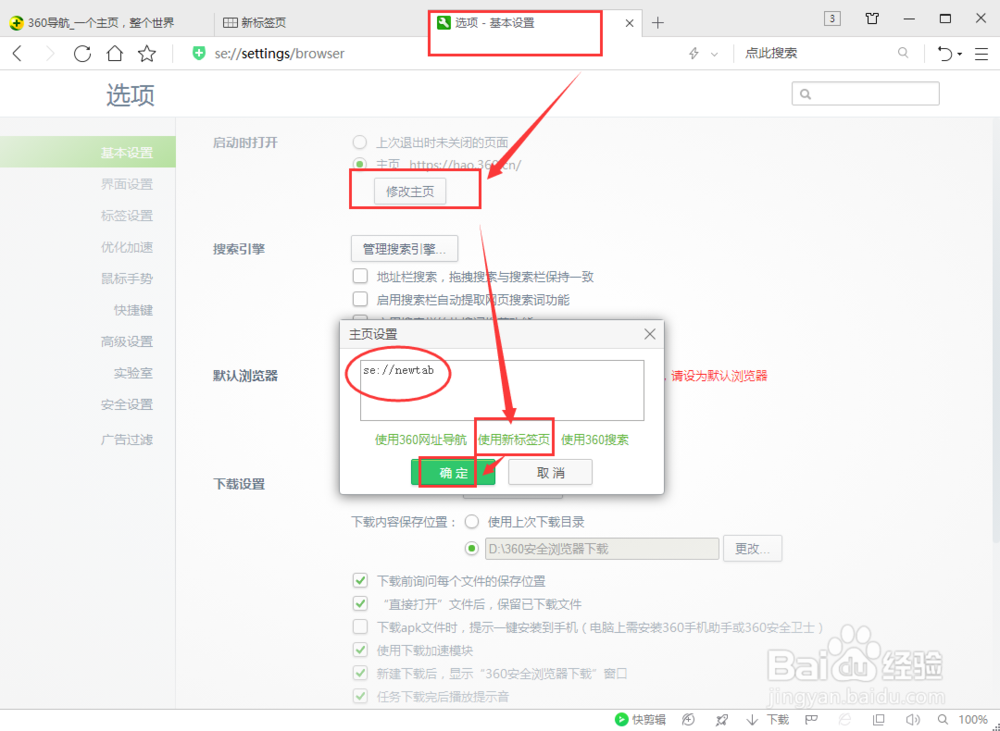Open 鼠标手势 in sidebar
The image size is (1000, 731).
(126, 278)
